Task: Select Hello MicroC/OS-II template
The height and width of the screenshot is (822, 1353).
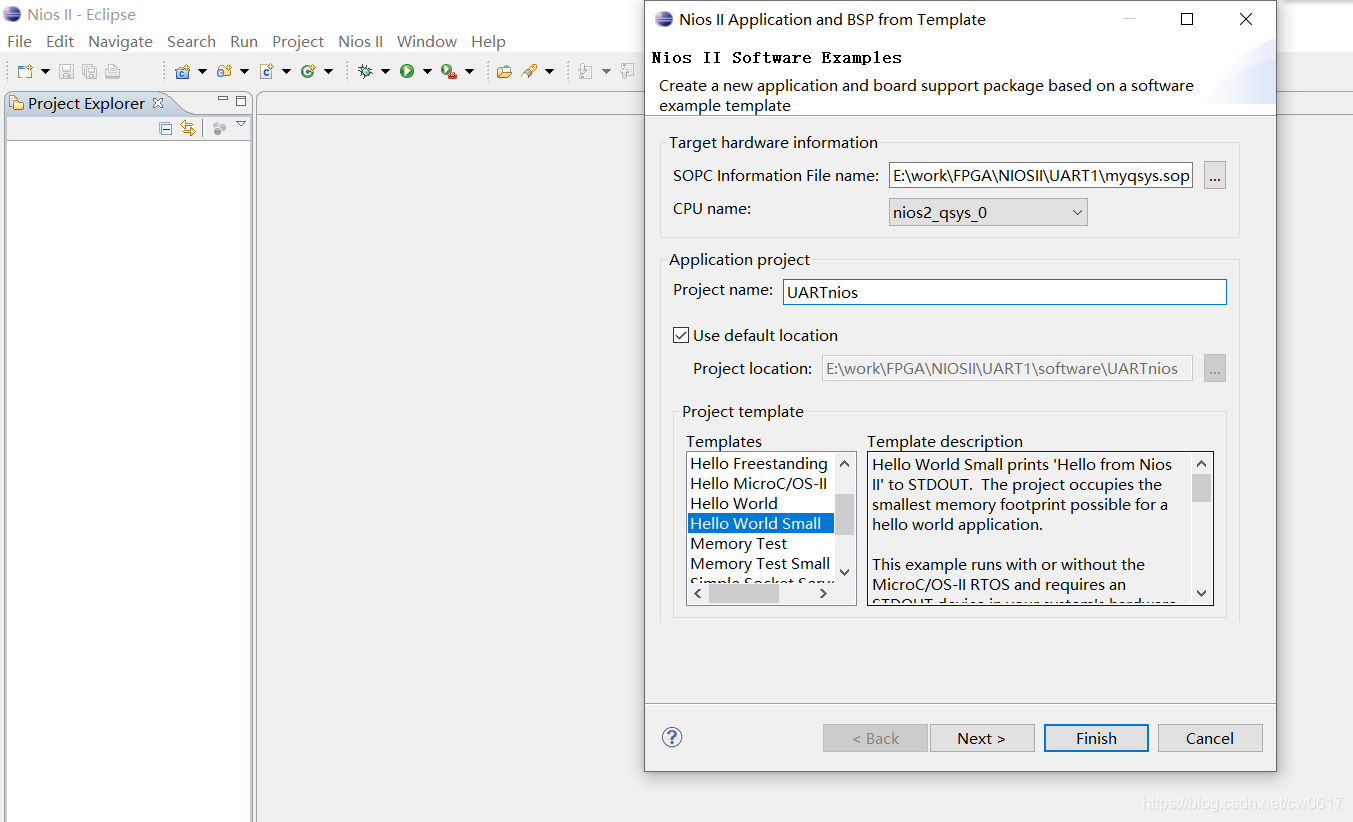Action: click(759, 483)
